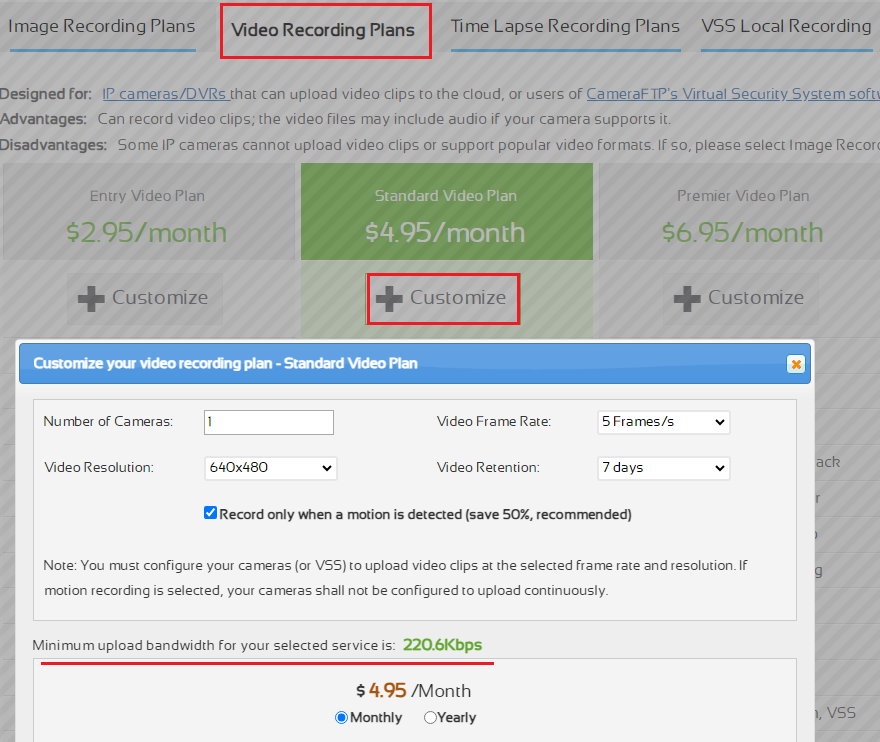Open the Video Frame Rate dropdown
Image resolution: width=880 pixels, height=742 pixels.
point(663,422)
